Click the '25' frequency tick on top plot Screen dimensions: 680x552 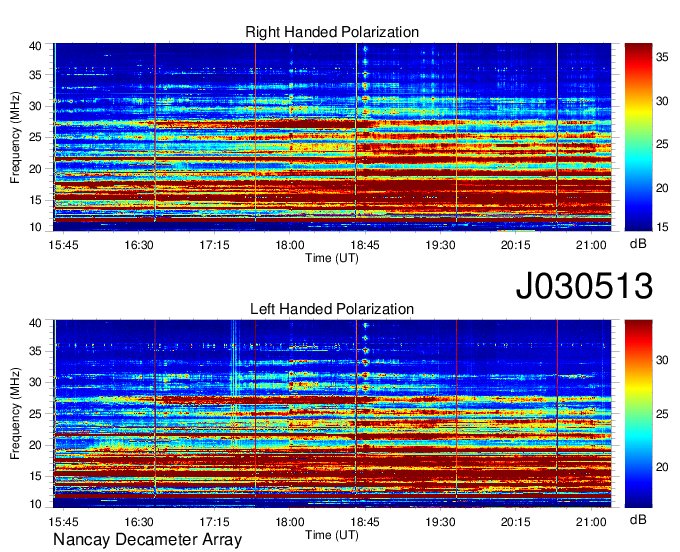35,137
